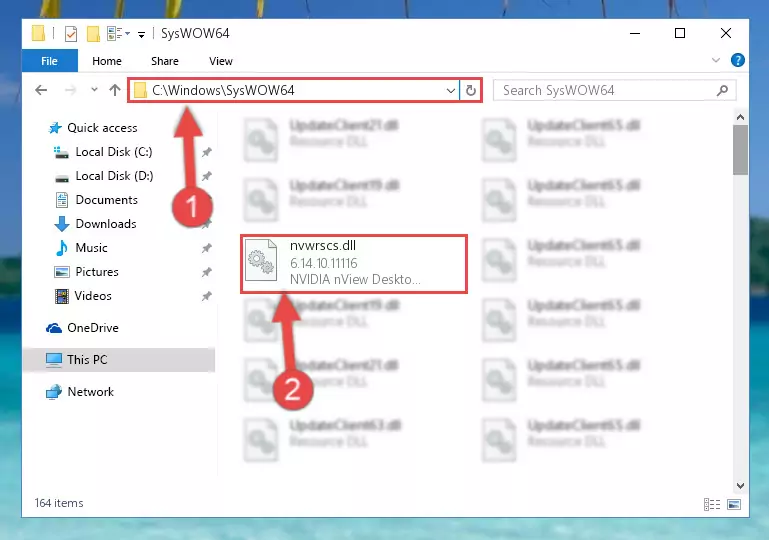Click the Downloads blue arrow icon
Screen dimensions: 769x540
pyautogui.click(x=62, y=224)
